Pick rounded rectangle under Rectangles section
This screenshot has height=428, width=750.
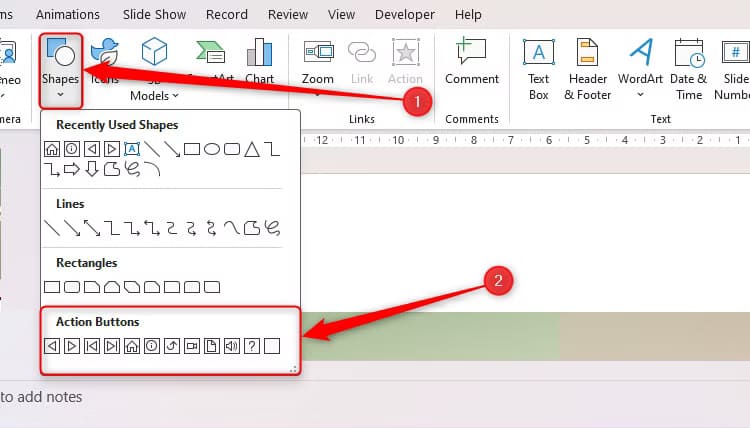pyautogui.click(x=72, y=287)
